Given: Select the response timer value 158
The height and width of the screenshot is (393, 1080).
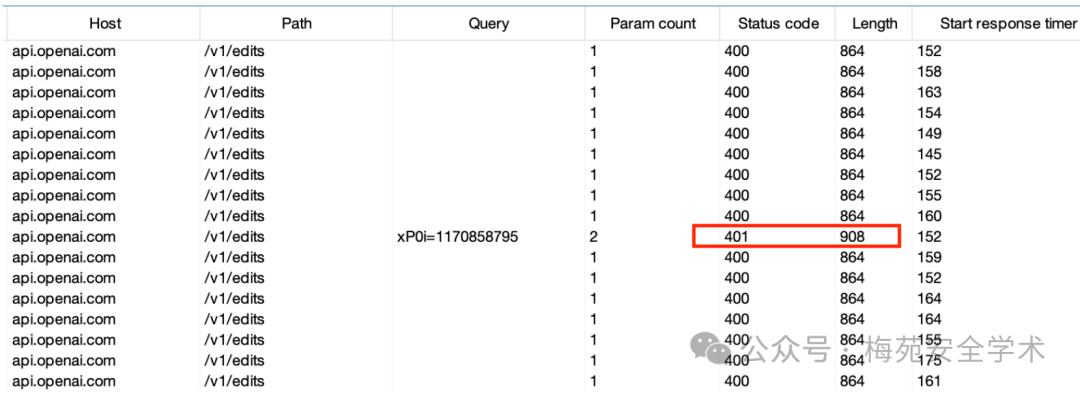Looking at the screenshot, I should pos(928,72).
